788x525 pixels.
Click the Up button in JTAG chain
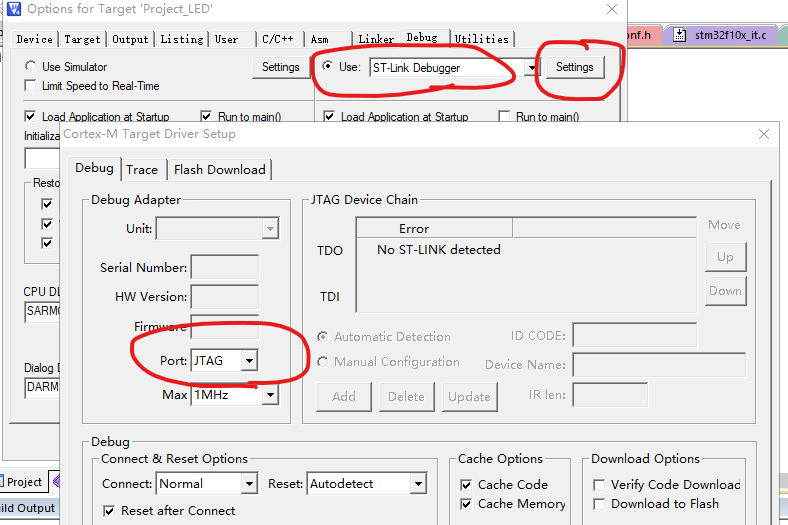pos(725,257)
